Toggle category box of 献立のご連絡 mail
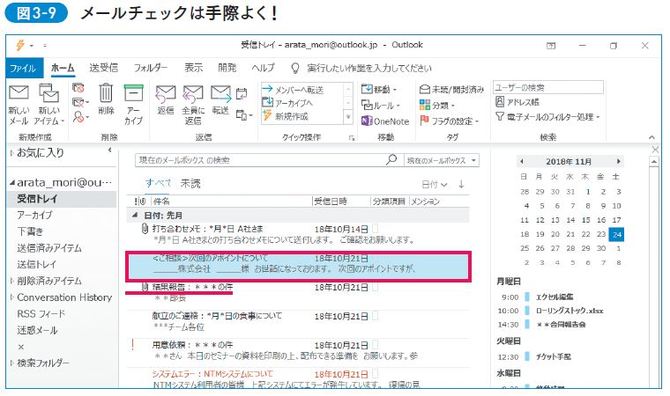The width and height of the screenshot is (670, 396). click(376, 316)
